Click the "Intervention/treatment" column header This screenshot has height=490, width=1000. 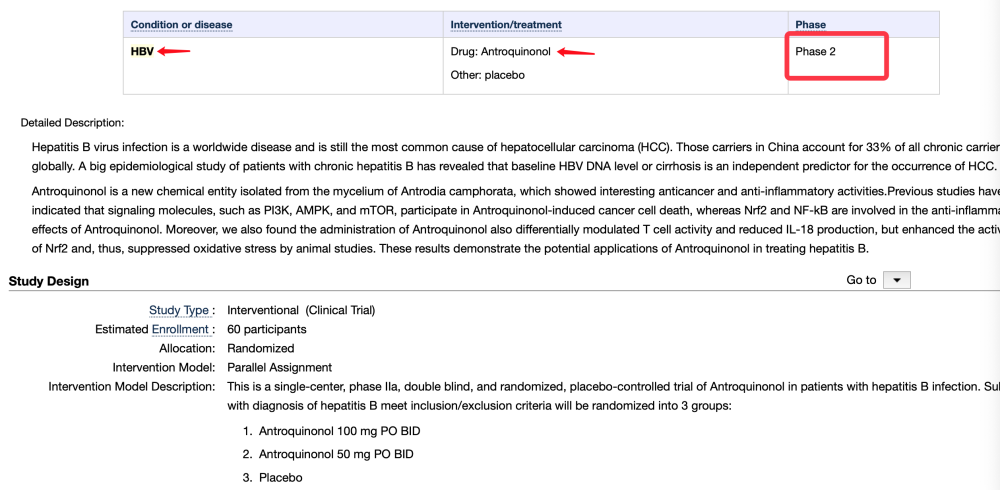pos(506,24)
